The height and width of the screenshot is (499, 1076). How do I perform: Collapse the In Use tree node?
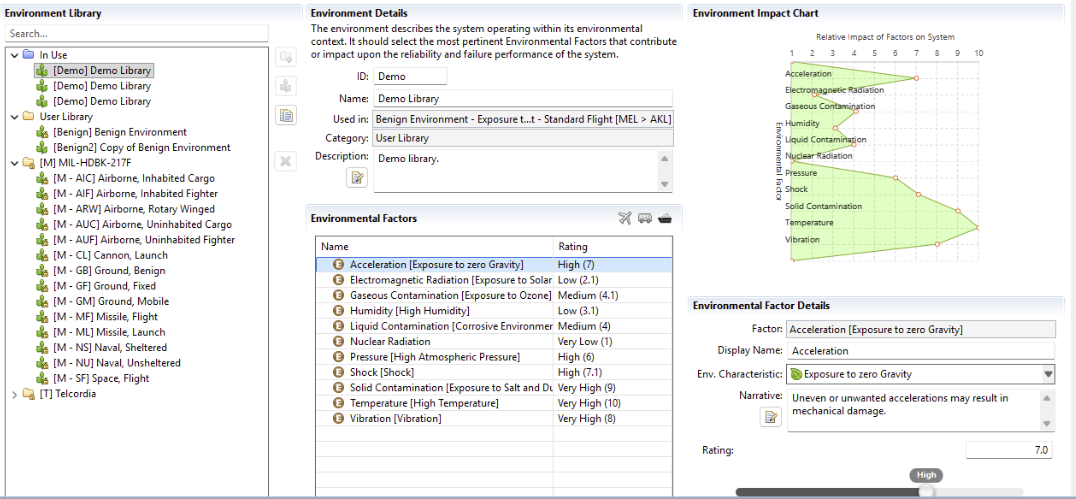14,55
